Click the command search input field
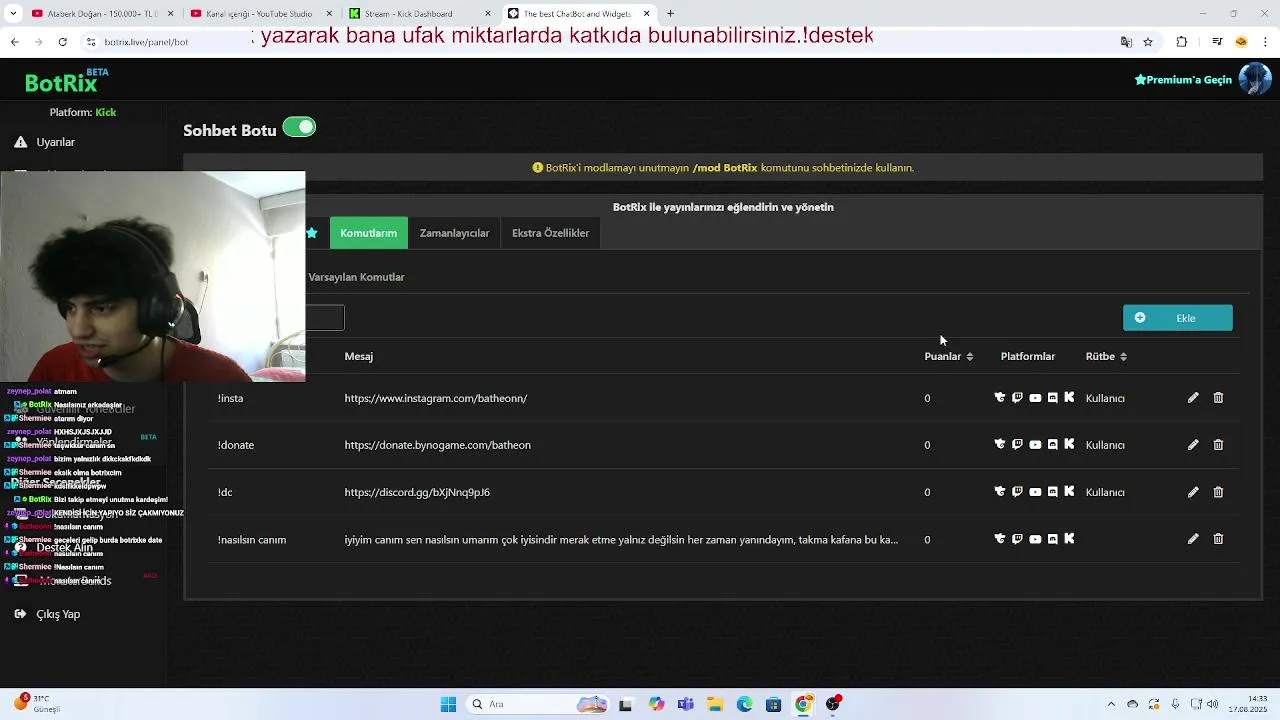The image size is (1280, 720). (x=325, y=318)
